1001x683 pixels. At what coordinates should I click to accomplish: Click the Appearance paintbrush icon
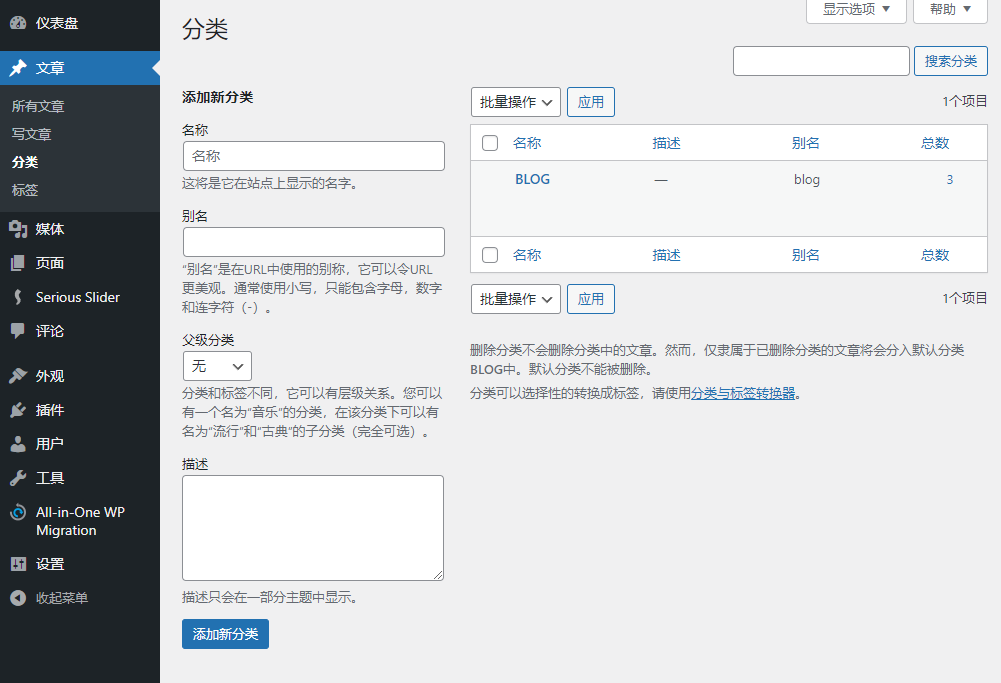point(18,376)
